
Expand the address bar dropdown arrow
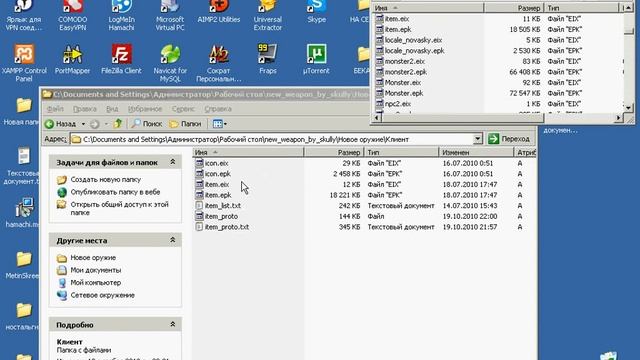[478, 139]
